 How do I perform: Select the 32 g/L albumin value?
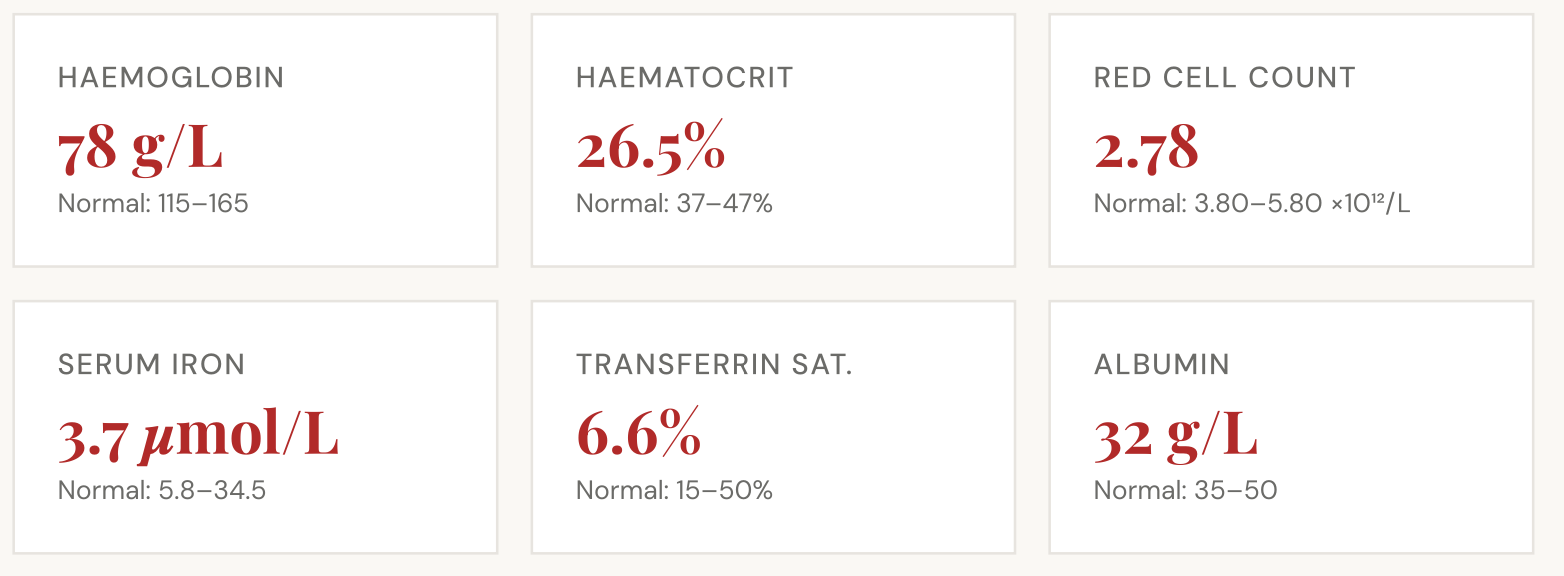pyautogui.click(x=1175, y=437)
